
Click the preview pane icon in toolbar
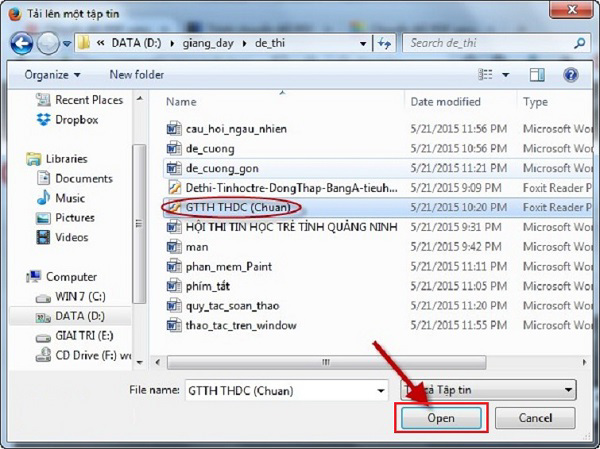538,74
